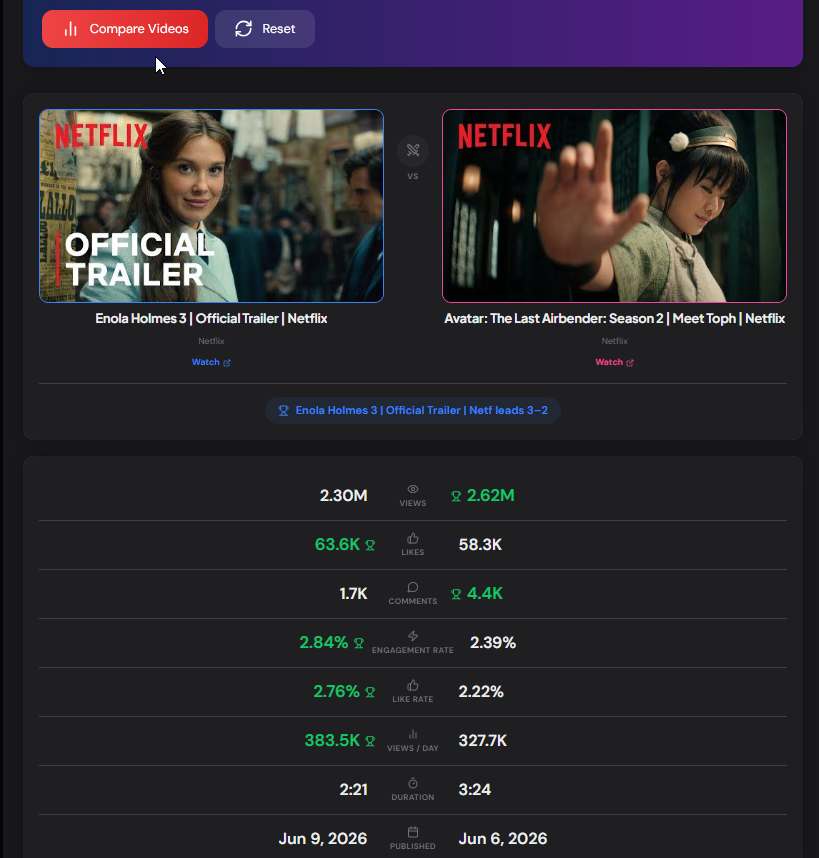Click the Reset button
819x858 pixels.
point(265,29)
